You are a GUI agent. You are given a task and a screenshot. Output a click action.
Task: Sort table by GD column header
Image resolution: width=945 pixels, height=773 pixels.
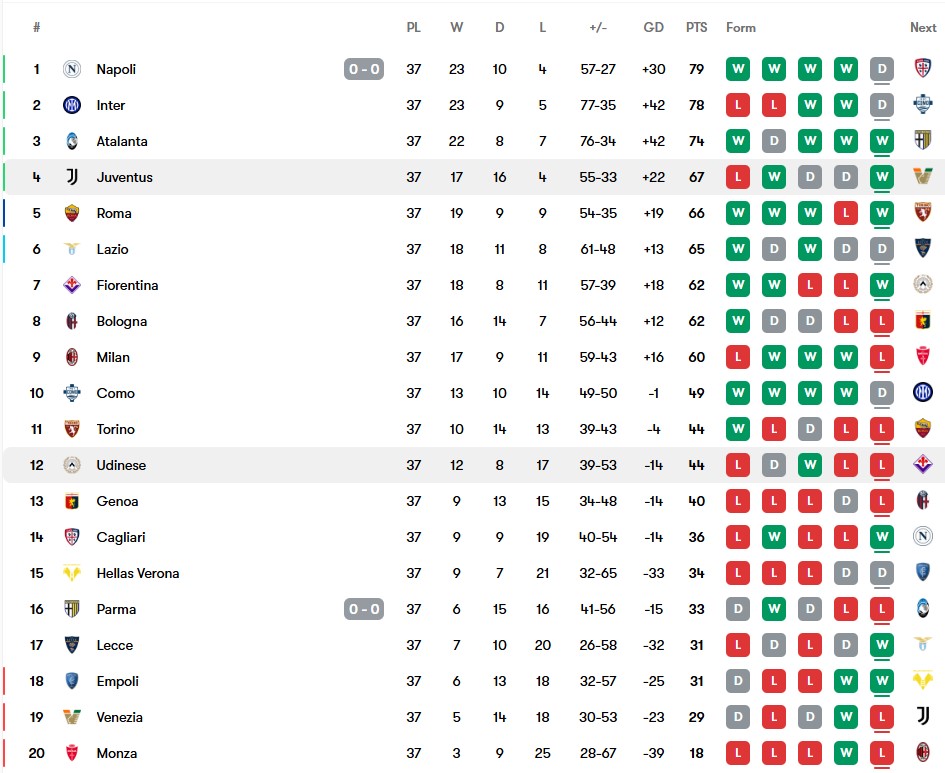click(653, 28)
